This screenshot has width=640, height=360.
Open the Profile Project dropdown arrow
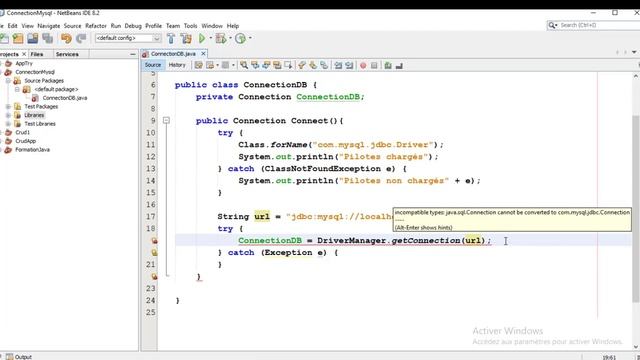250,38
